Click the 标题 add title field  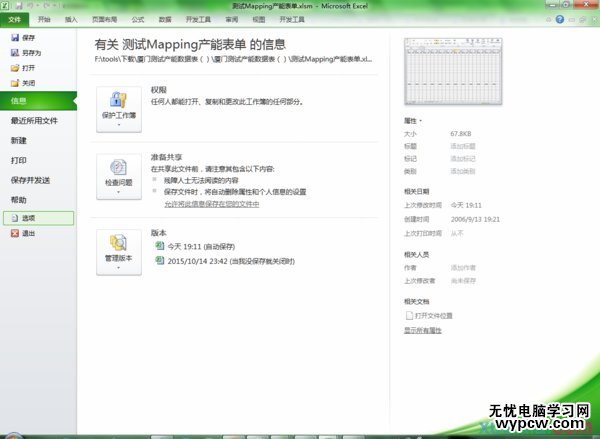pyautogui.click(x=463, y=146)
